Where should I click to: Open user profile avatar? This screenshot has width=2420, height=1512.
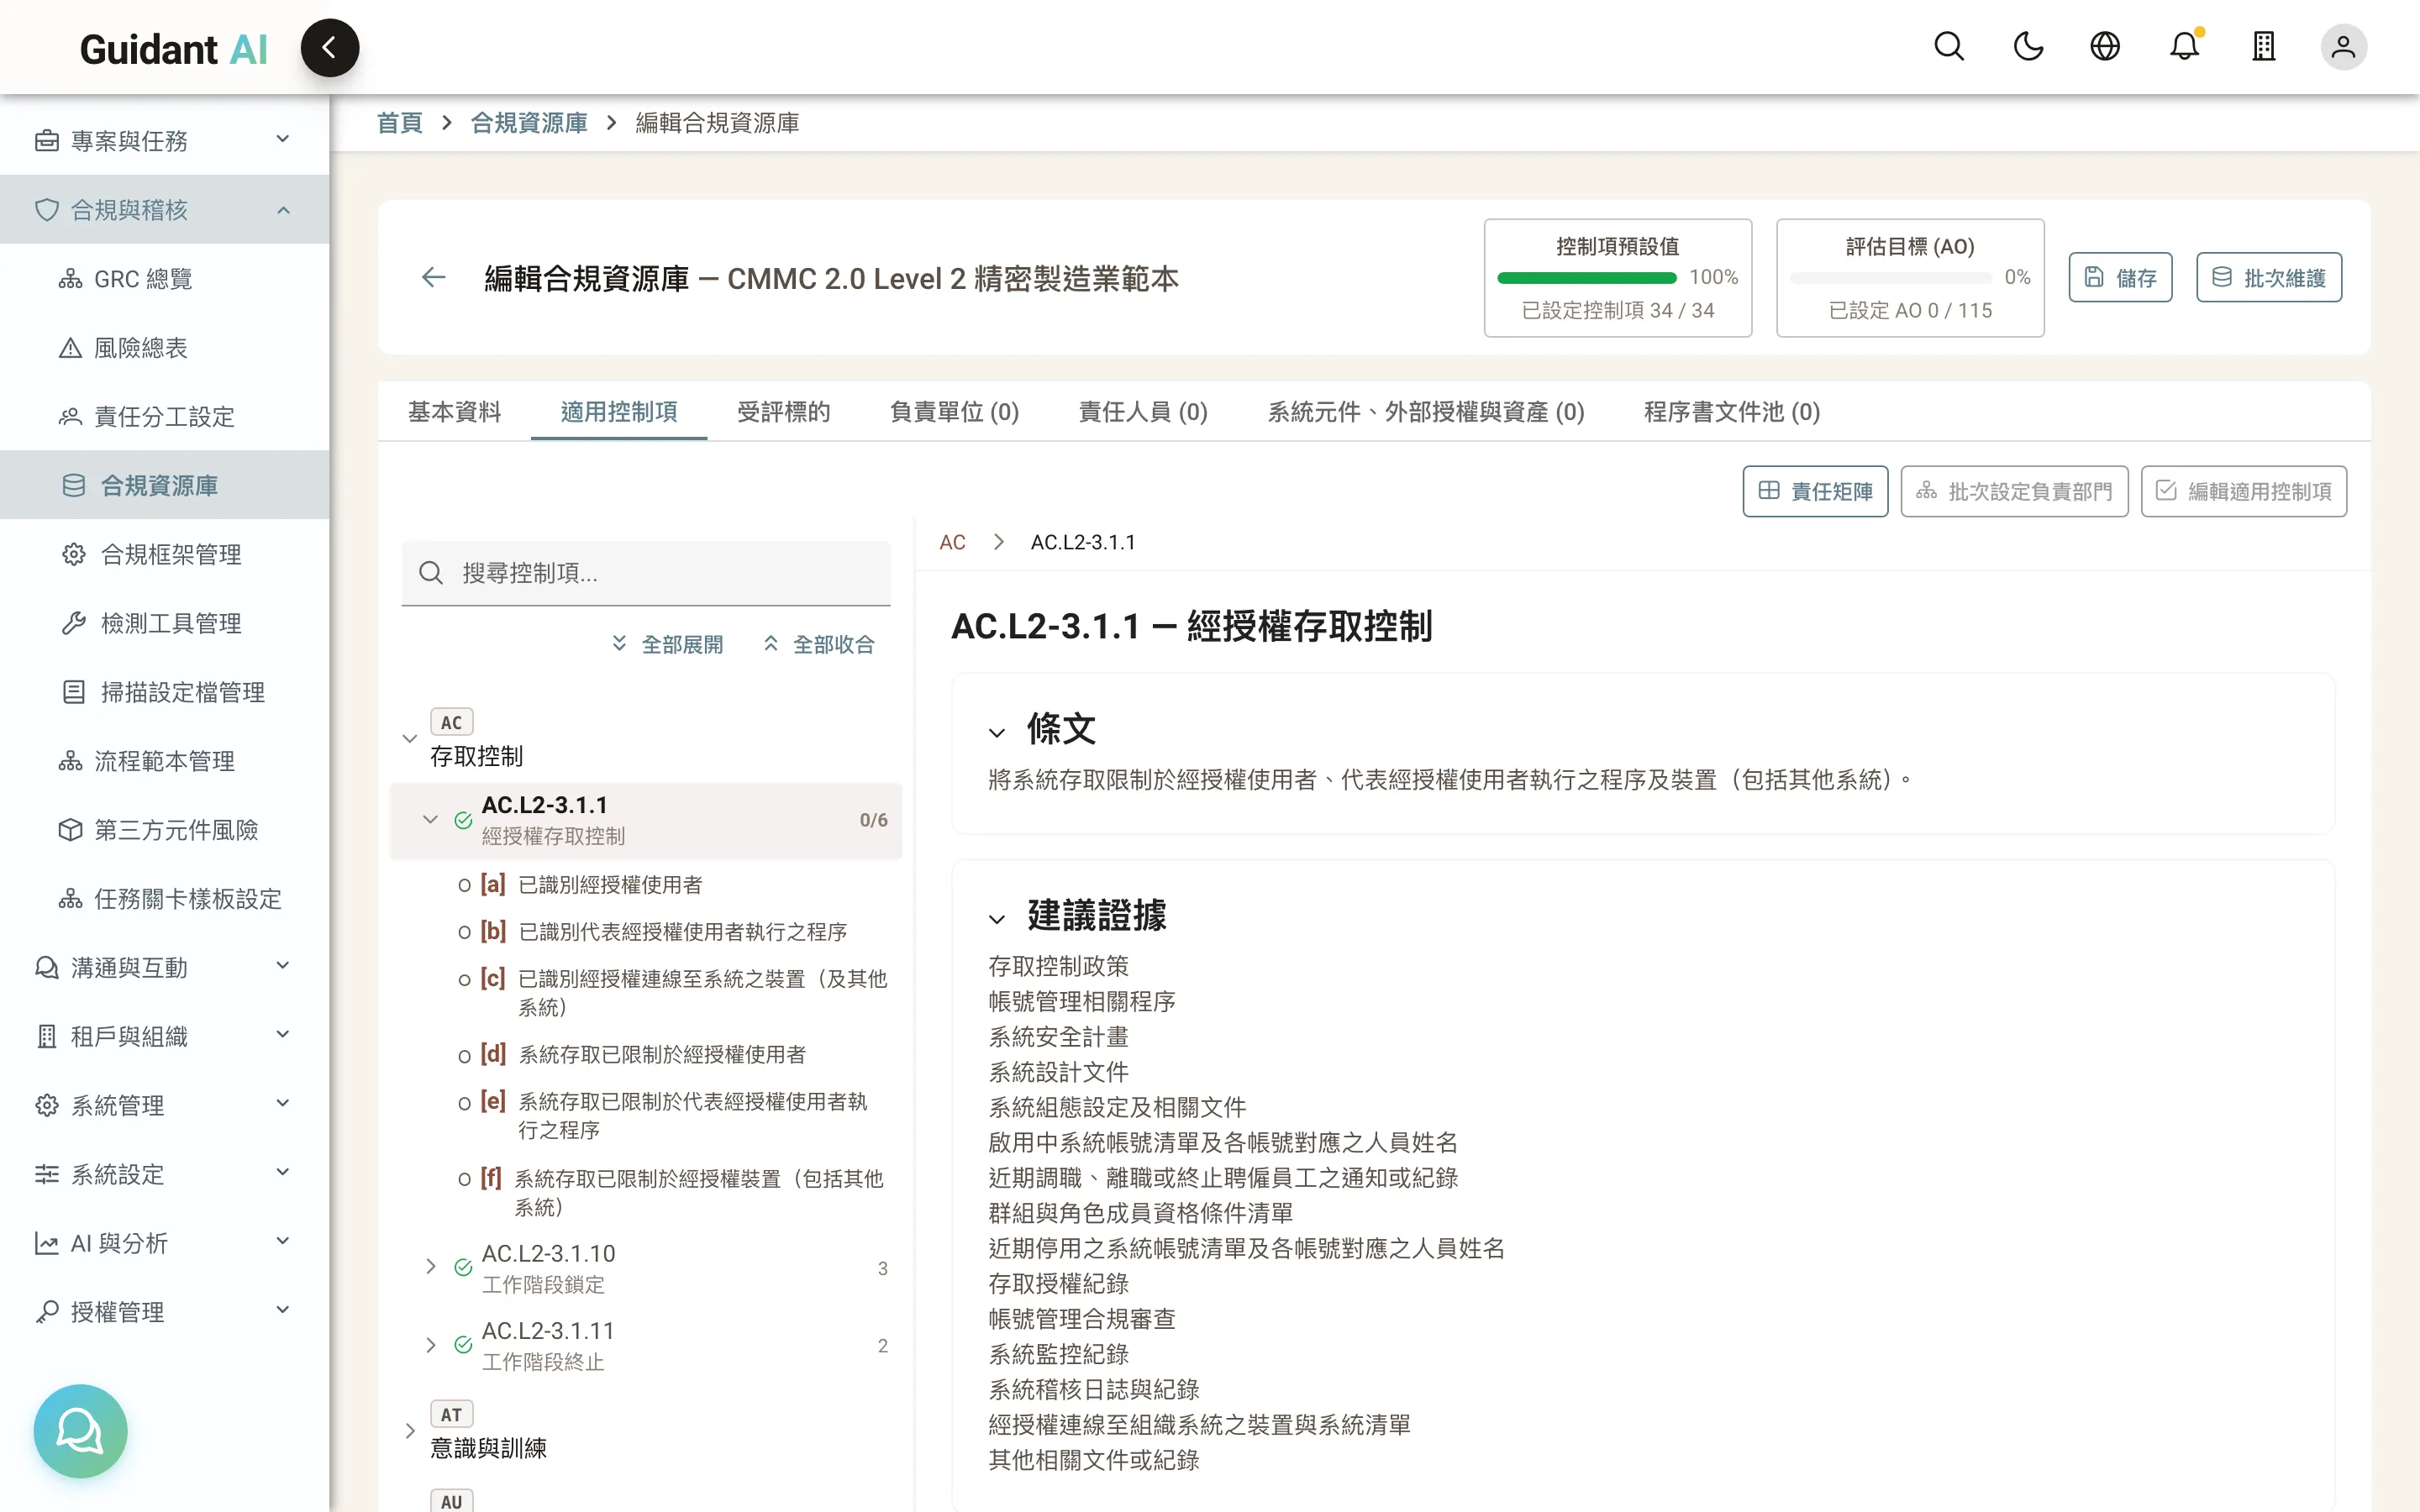2343,47
